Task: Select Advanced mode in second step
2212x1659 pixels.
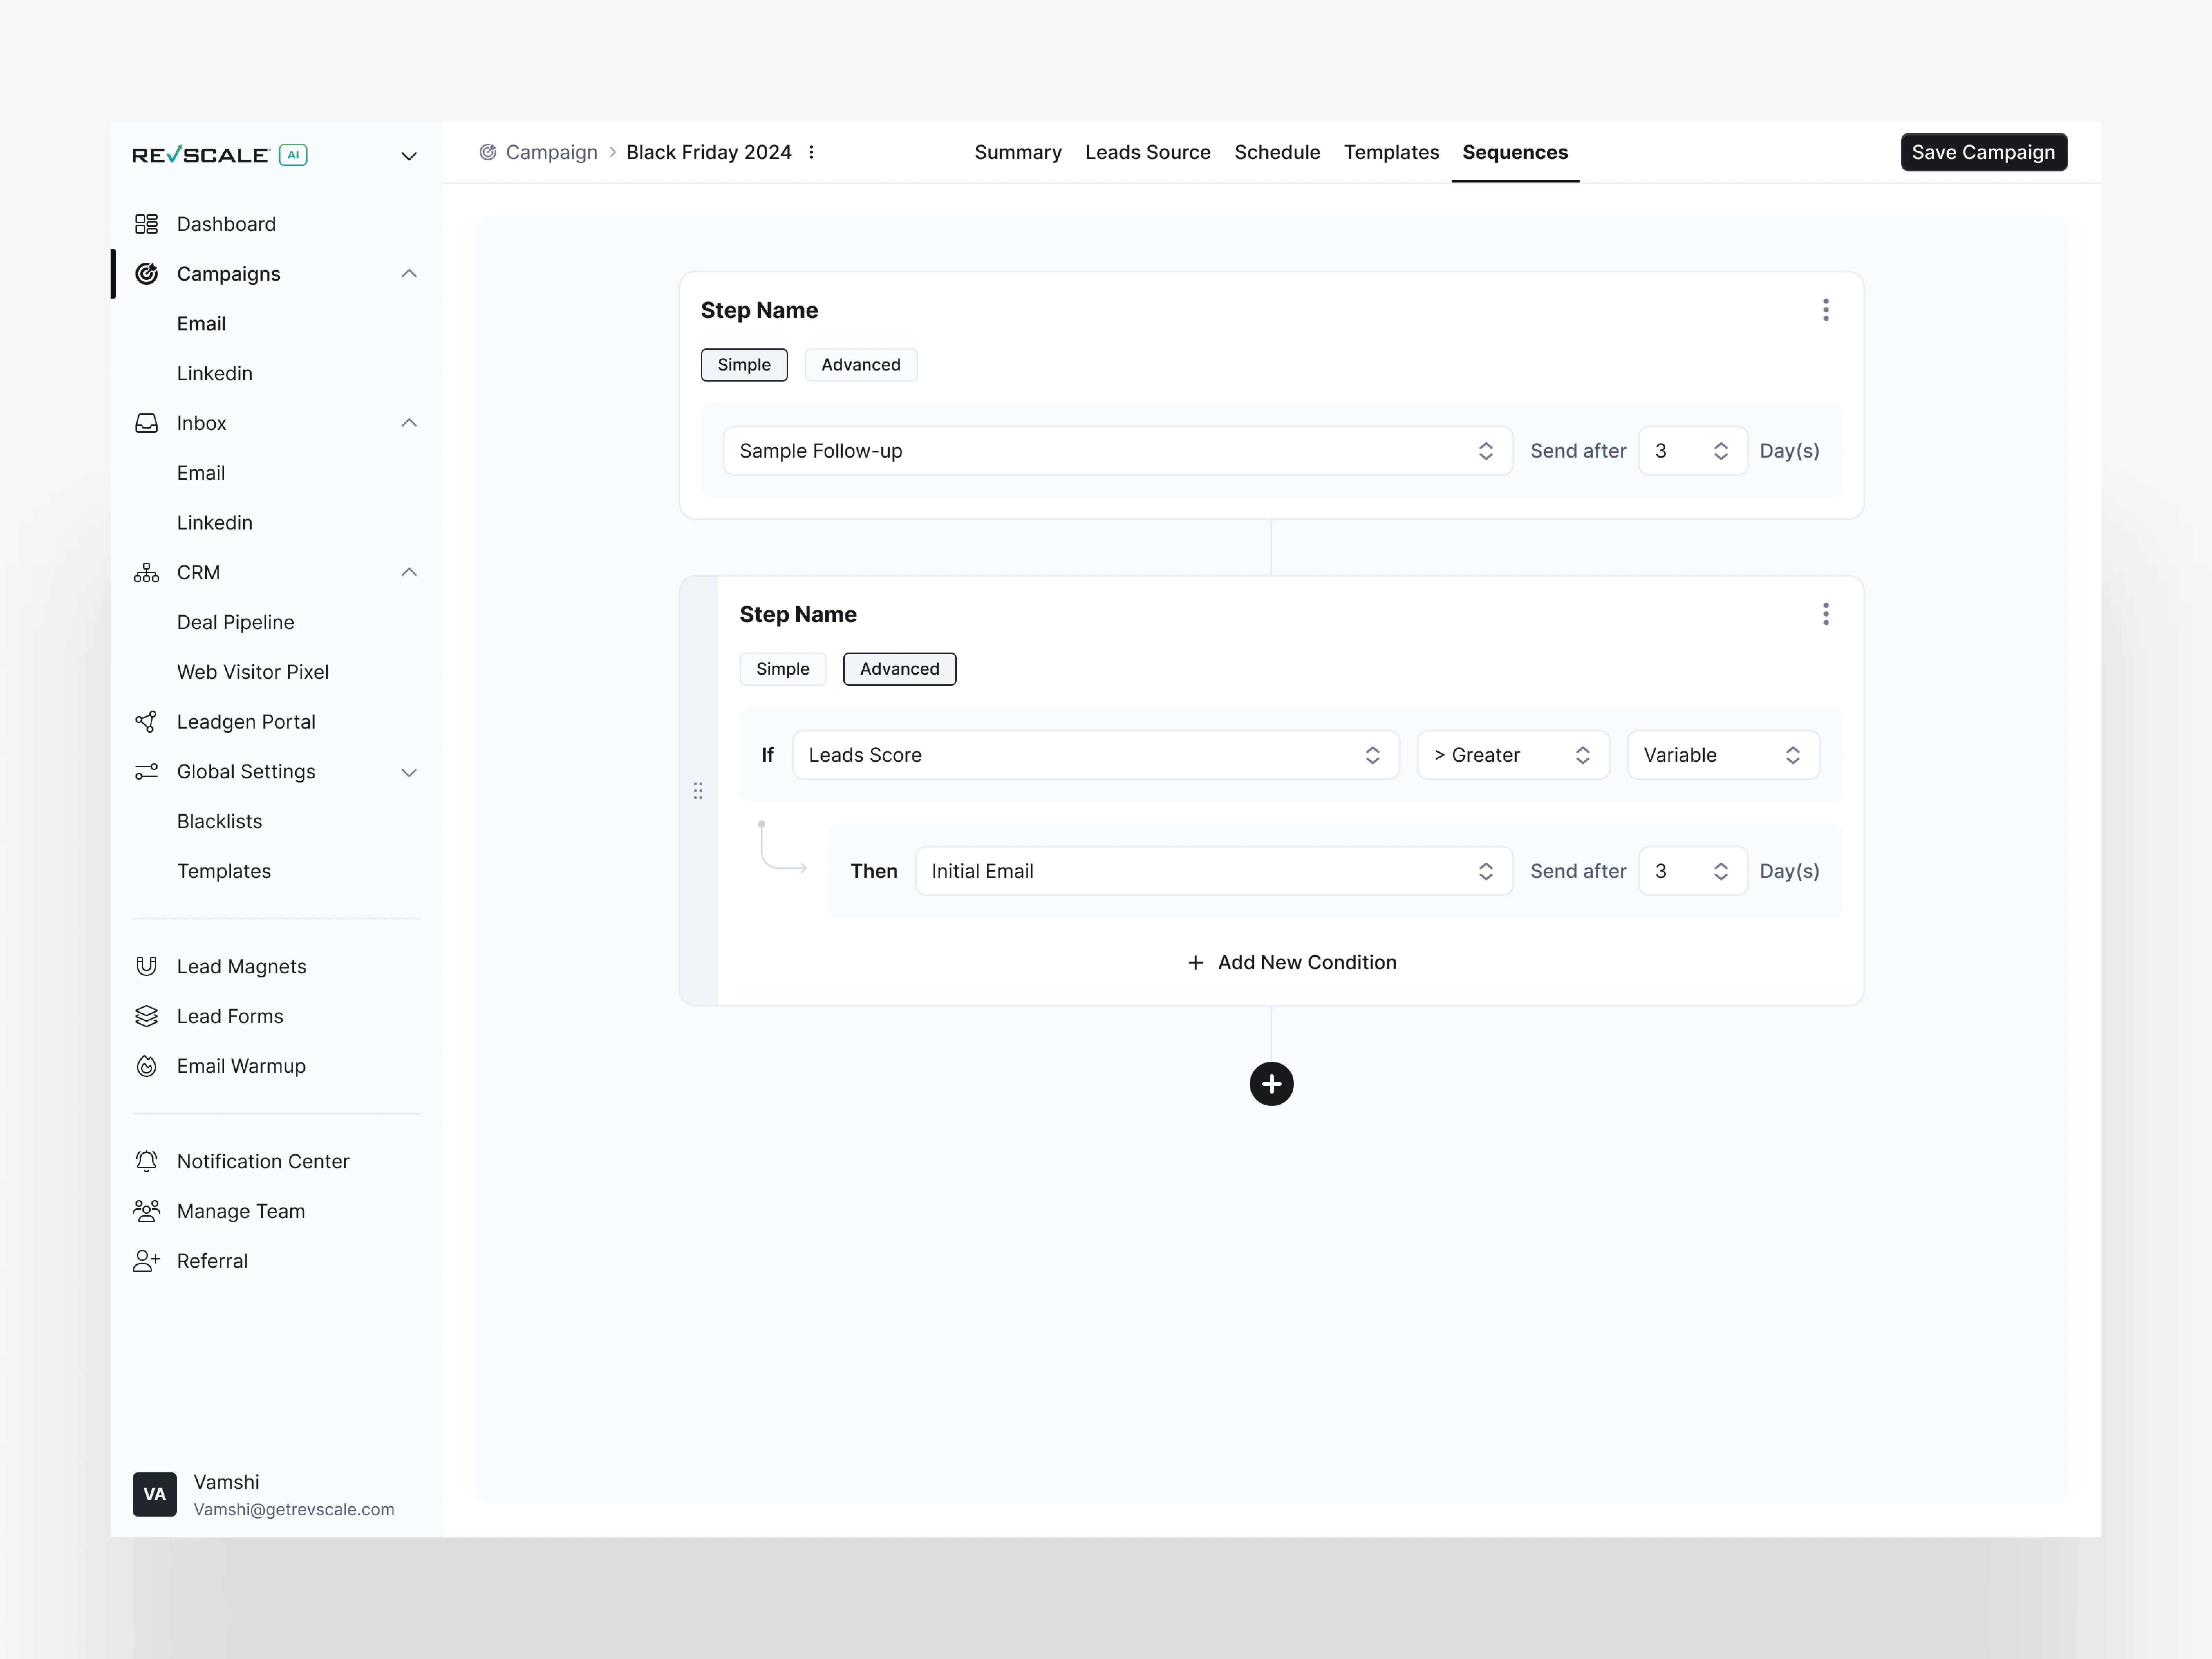Action: coord(900,669)
